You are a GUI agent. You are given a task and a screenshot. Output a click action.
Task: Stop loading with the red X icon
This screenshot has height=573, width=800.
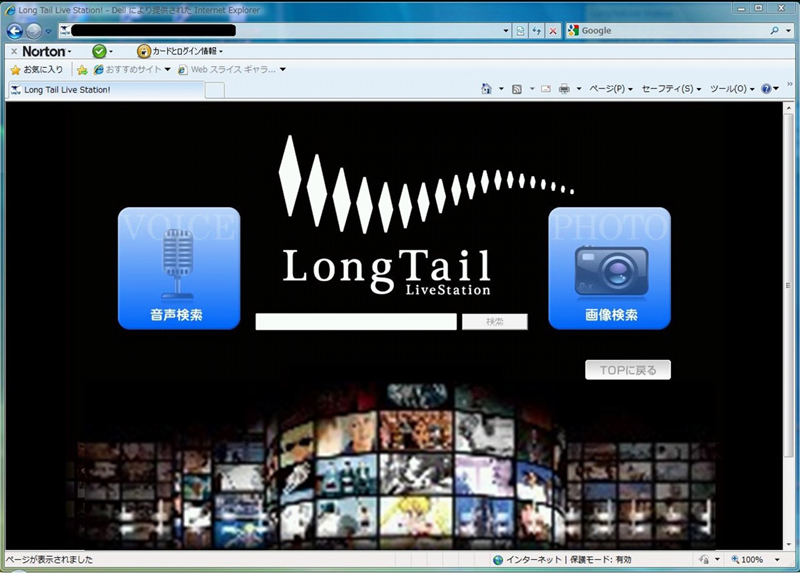pos(553,31)
